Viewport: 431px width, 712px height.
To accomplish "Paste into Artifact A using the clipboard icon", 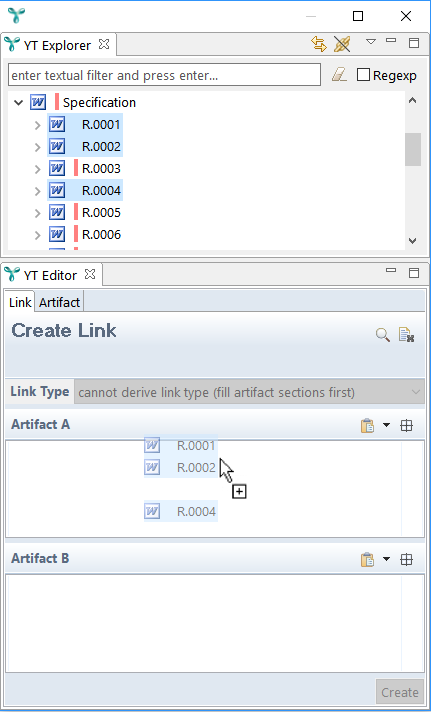I will click(367, 425).
